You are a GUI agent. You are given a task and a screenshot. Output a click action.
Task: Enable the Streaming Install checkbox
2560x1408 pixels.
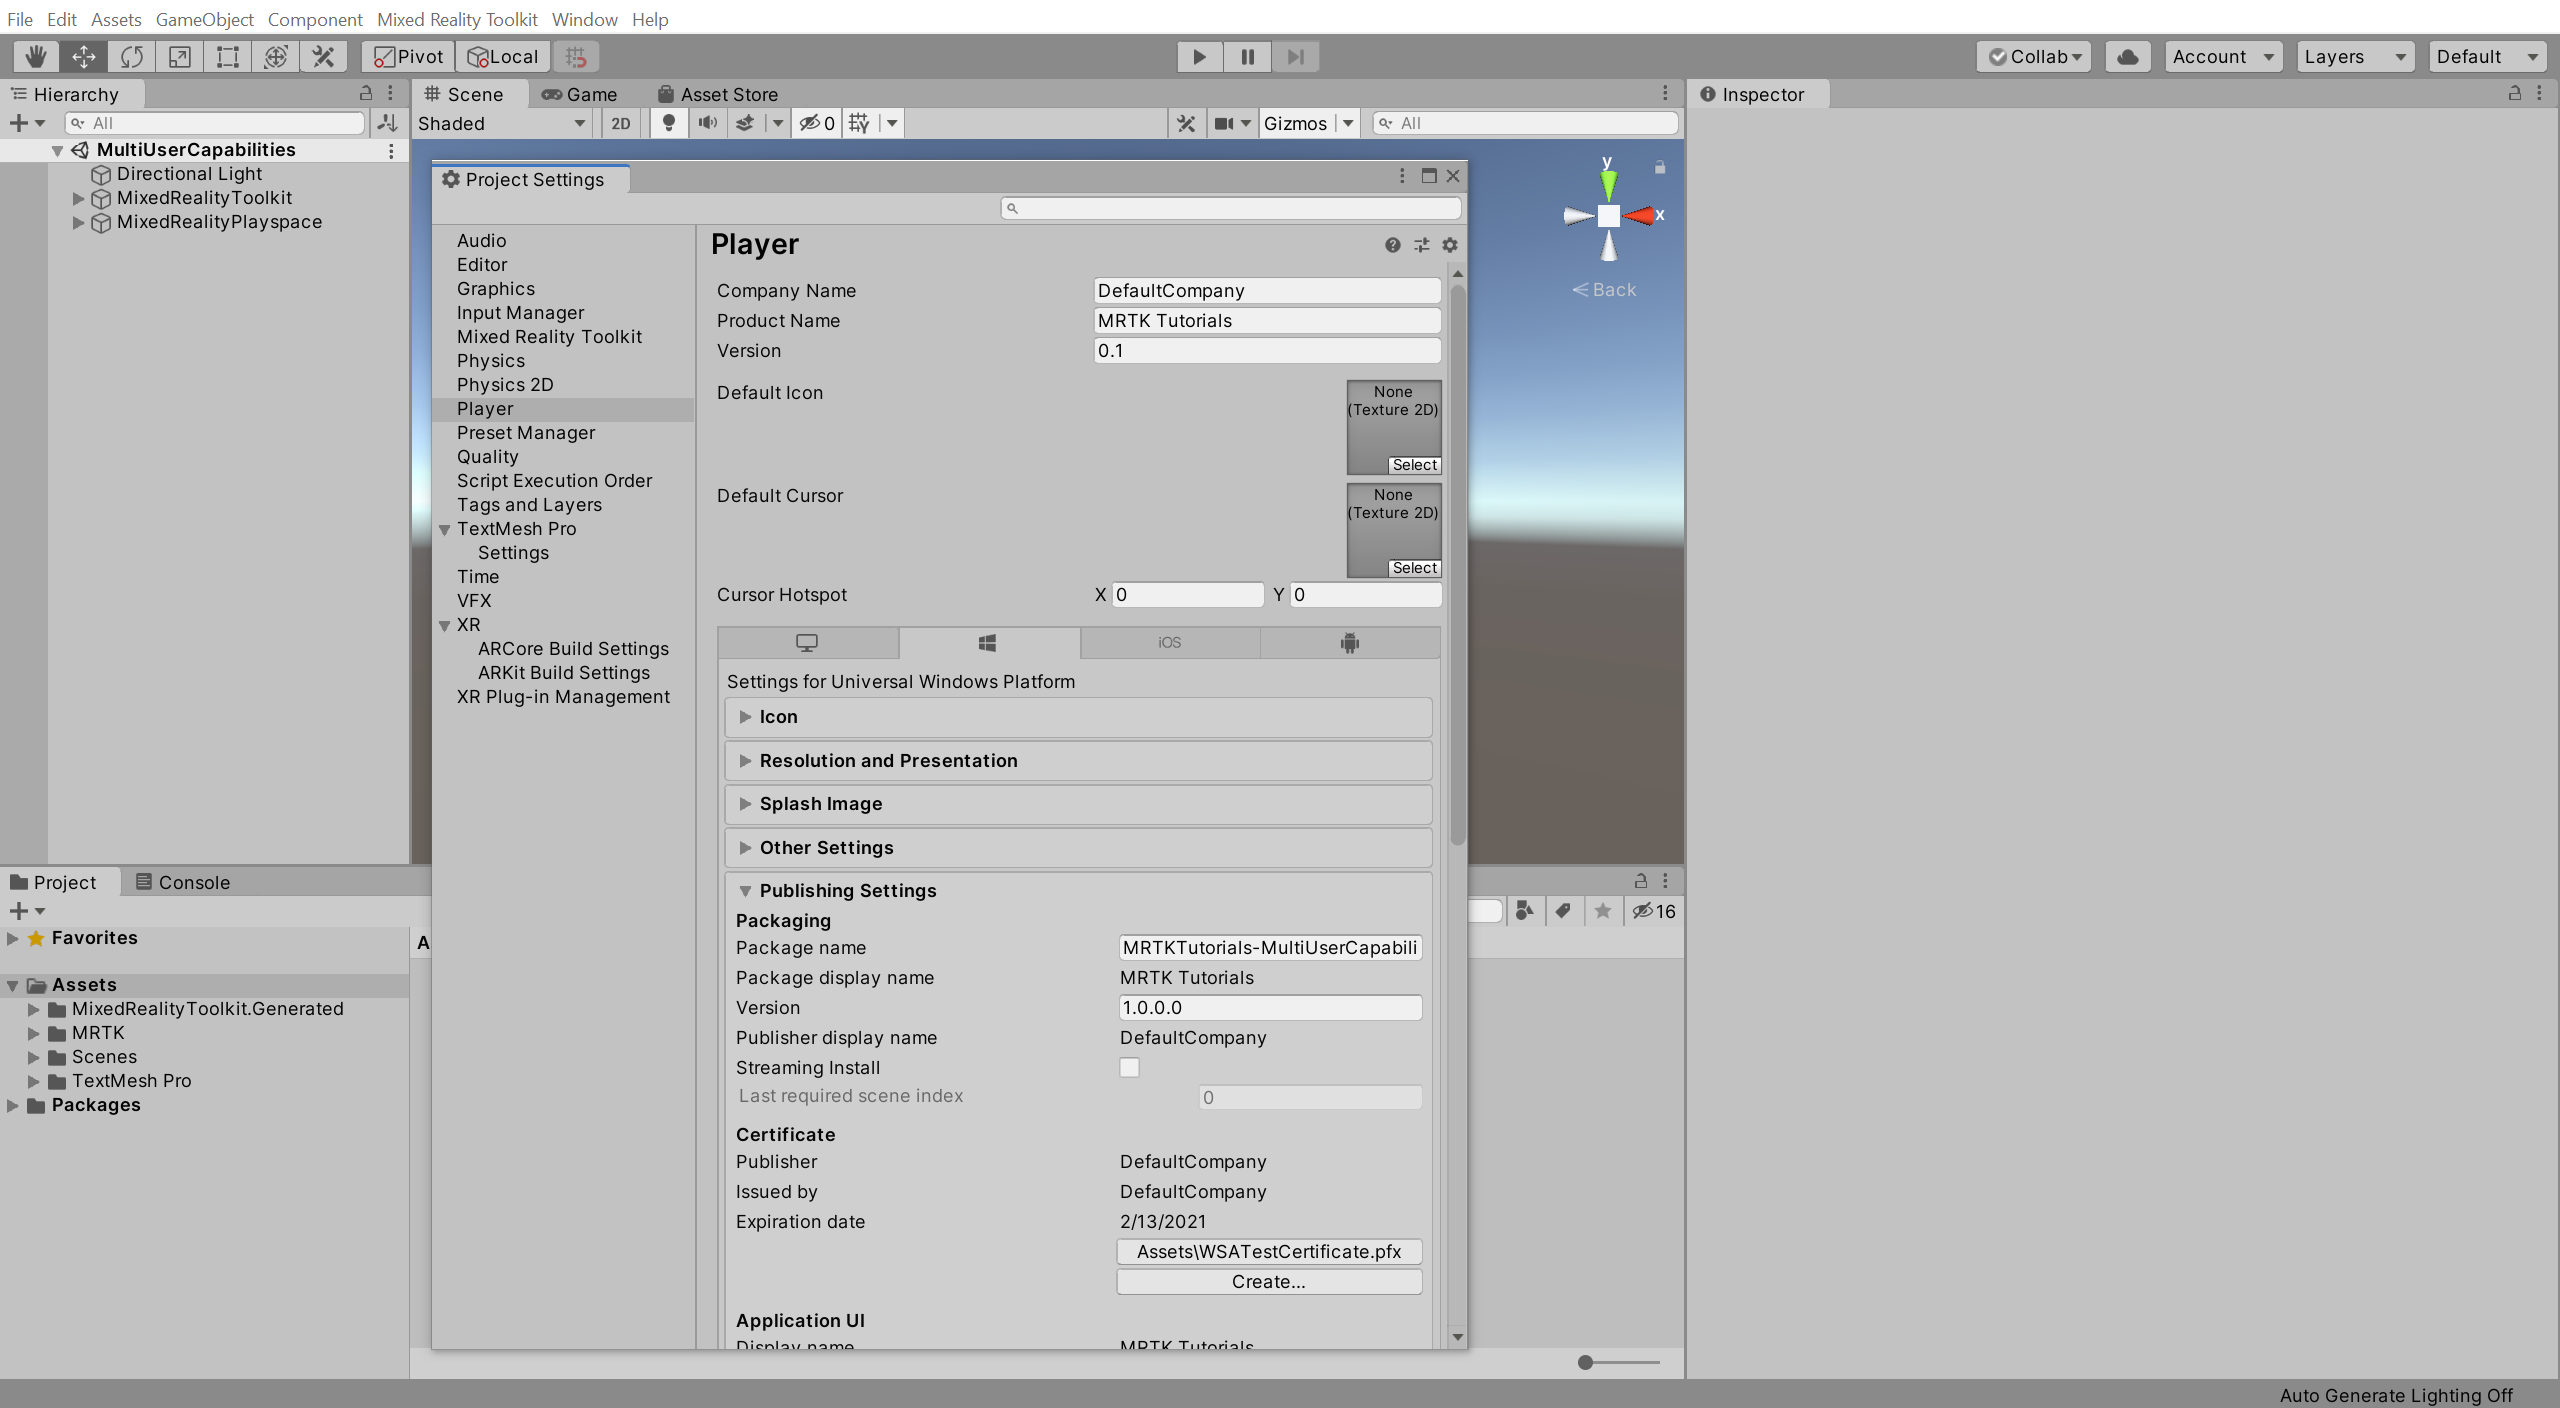[1129, 1067]
